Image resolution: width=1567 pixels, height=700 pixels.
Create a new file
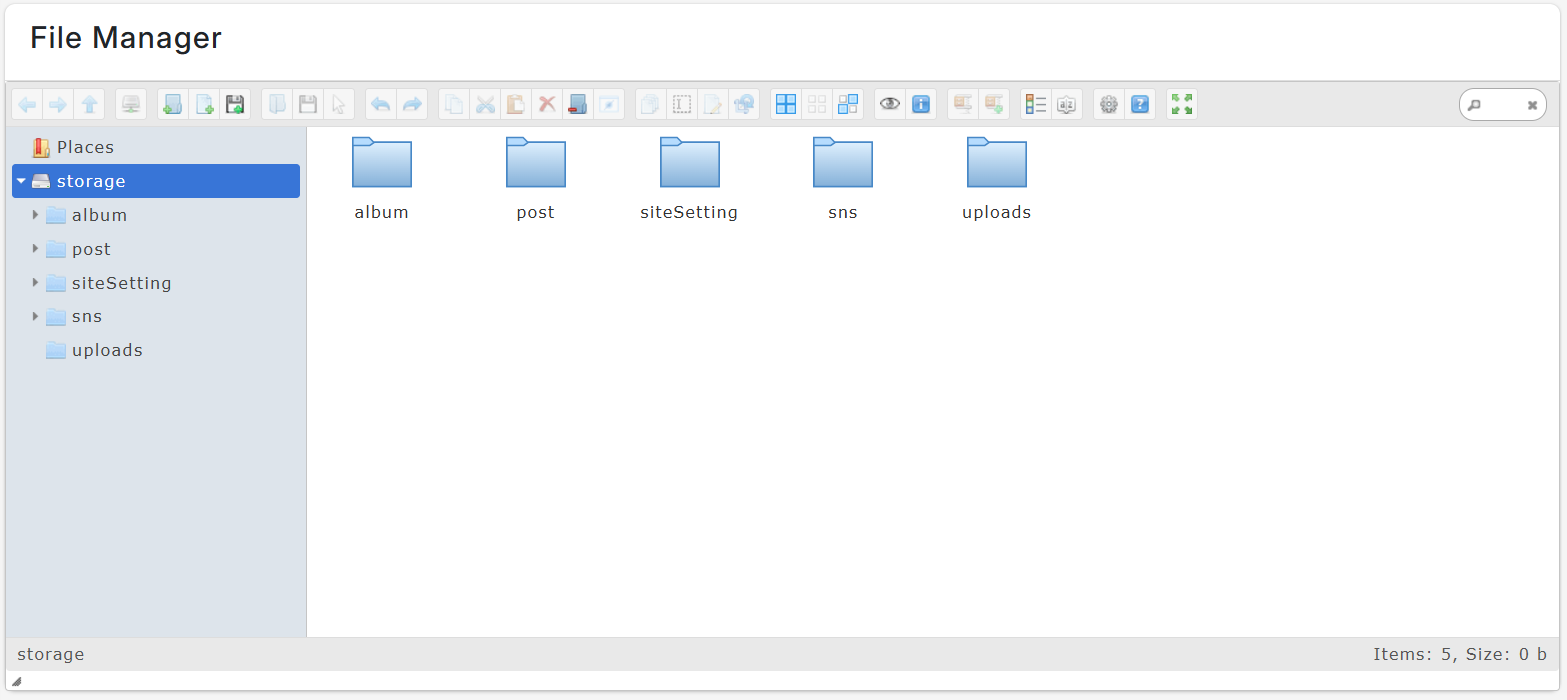(204, 104)
